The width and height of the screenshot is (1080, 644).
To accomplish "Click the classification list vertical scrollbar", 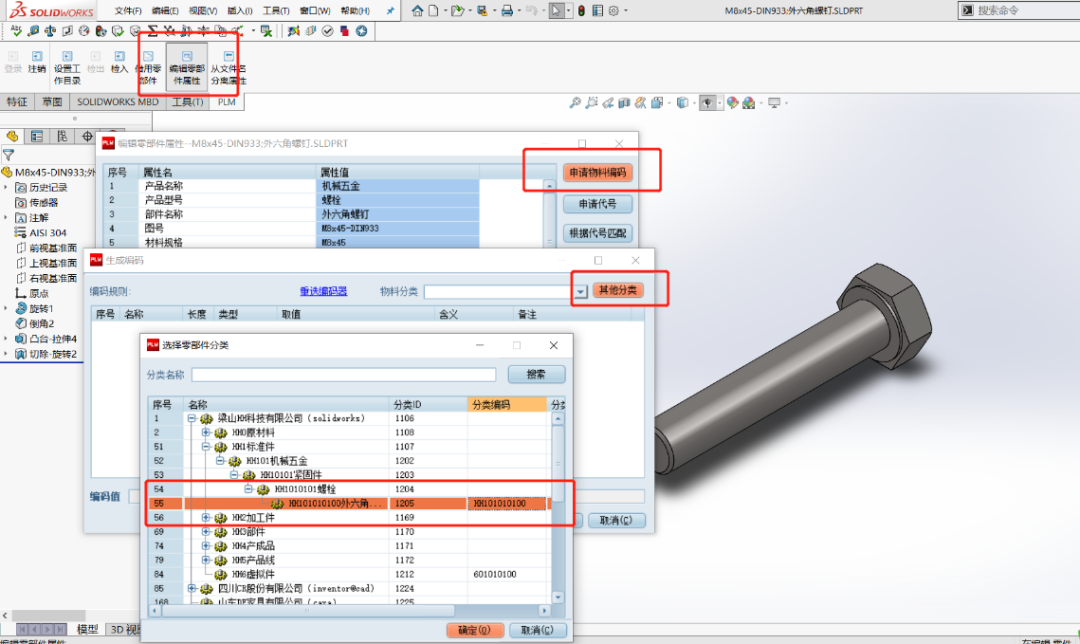I will 558,508.
